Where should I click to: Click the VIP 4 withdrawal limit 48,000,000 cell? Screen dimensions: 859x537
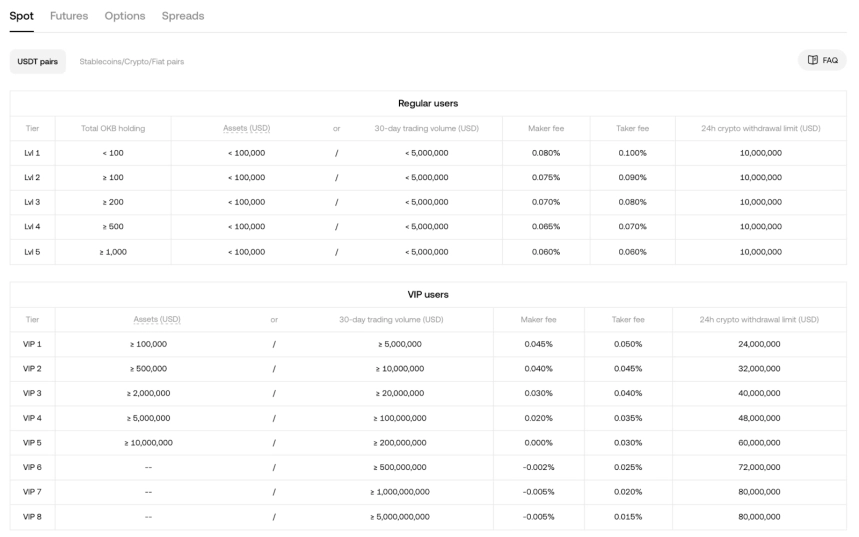(x=759, y=418)
